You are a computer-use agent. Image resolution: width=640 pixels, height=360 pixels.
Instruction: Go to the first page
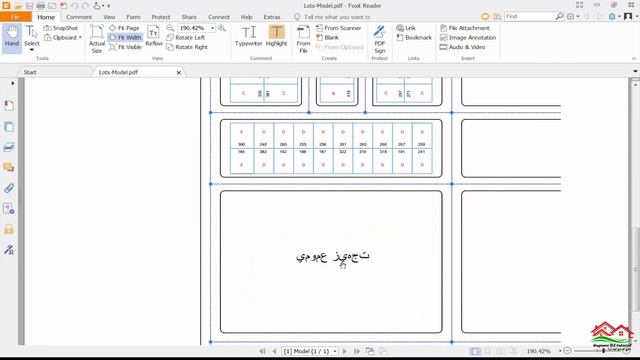tap(262, 351)
